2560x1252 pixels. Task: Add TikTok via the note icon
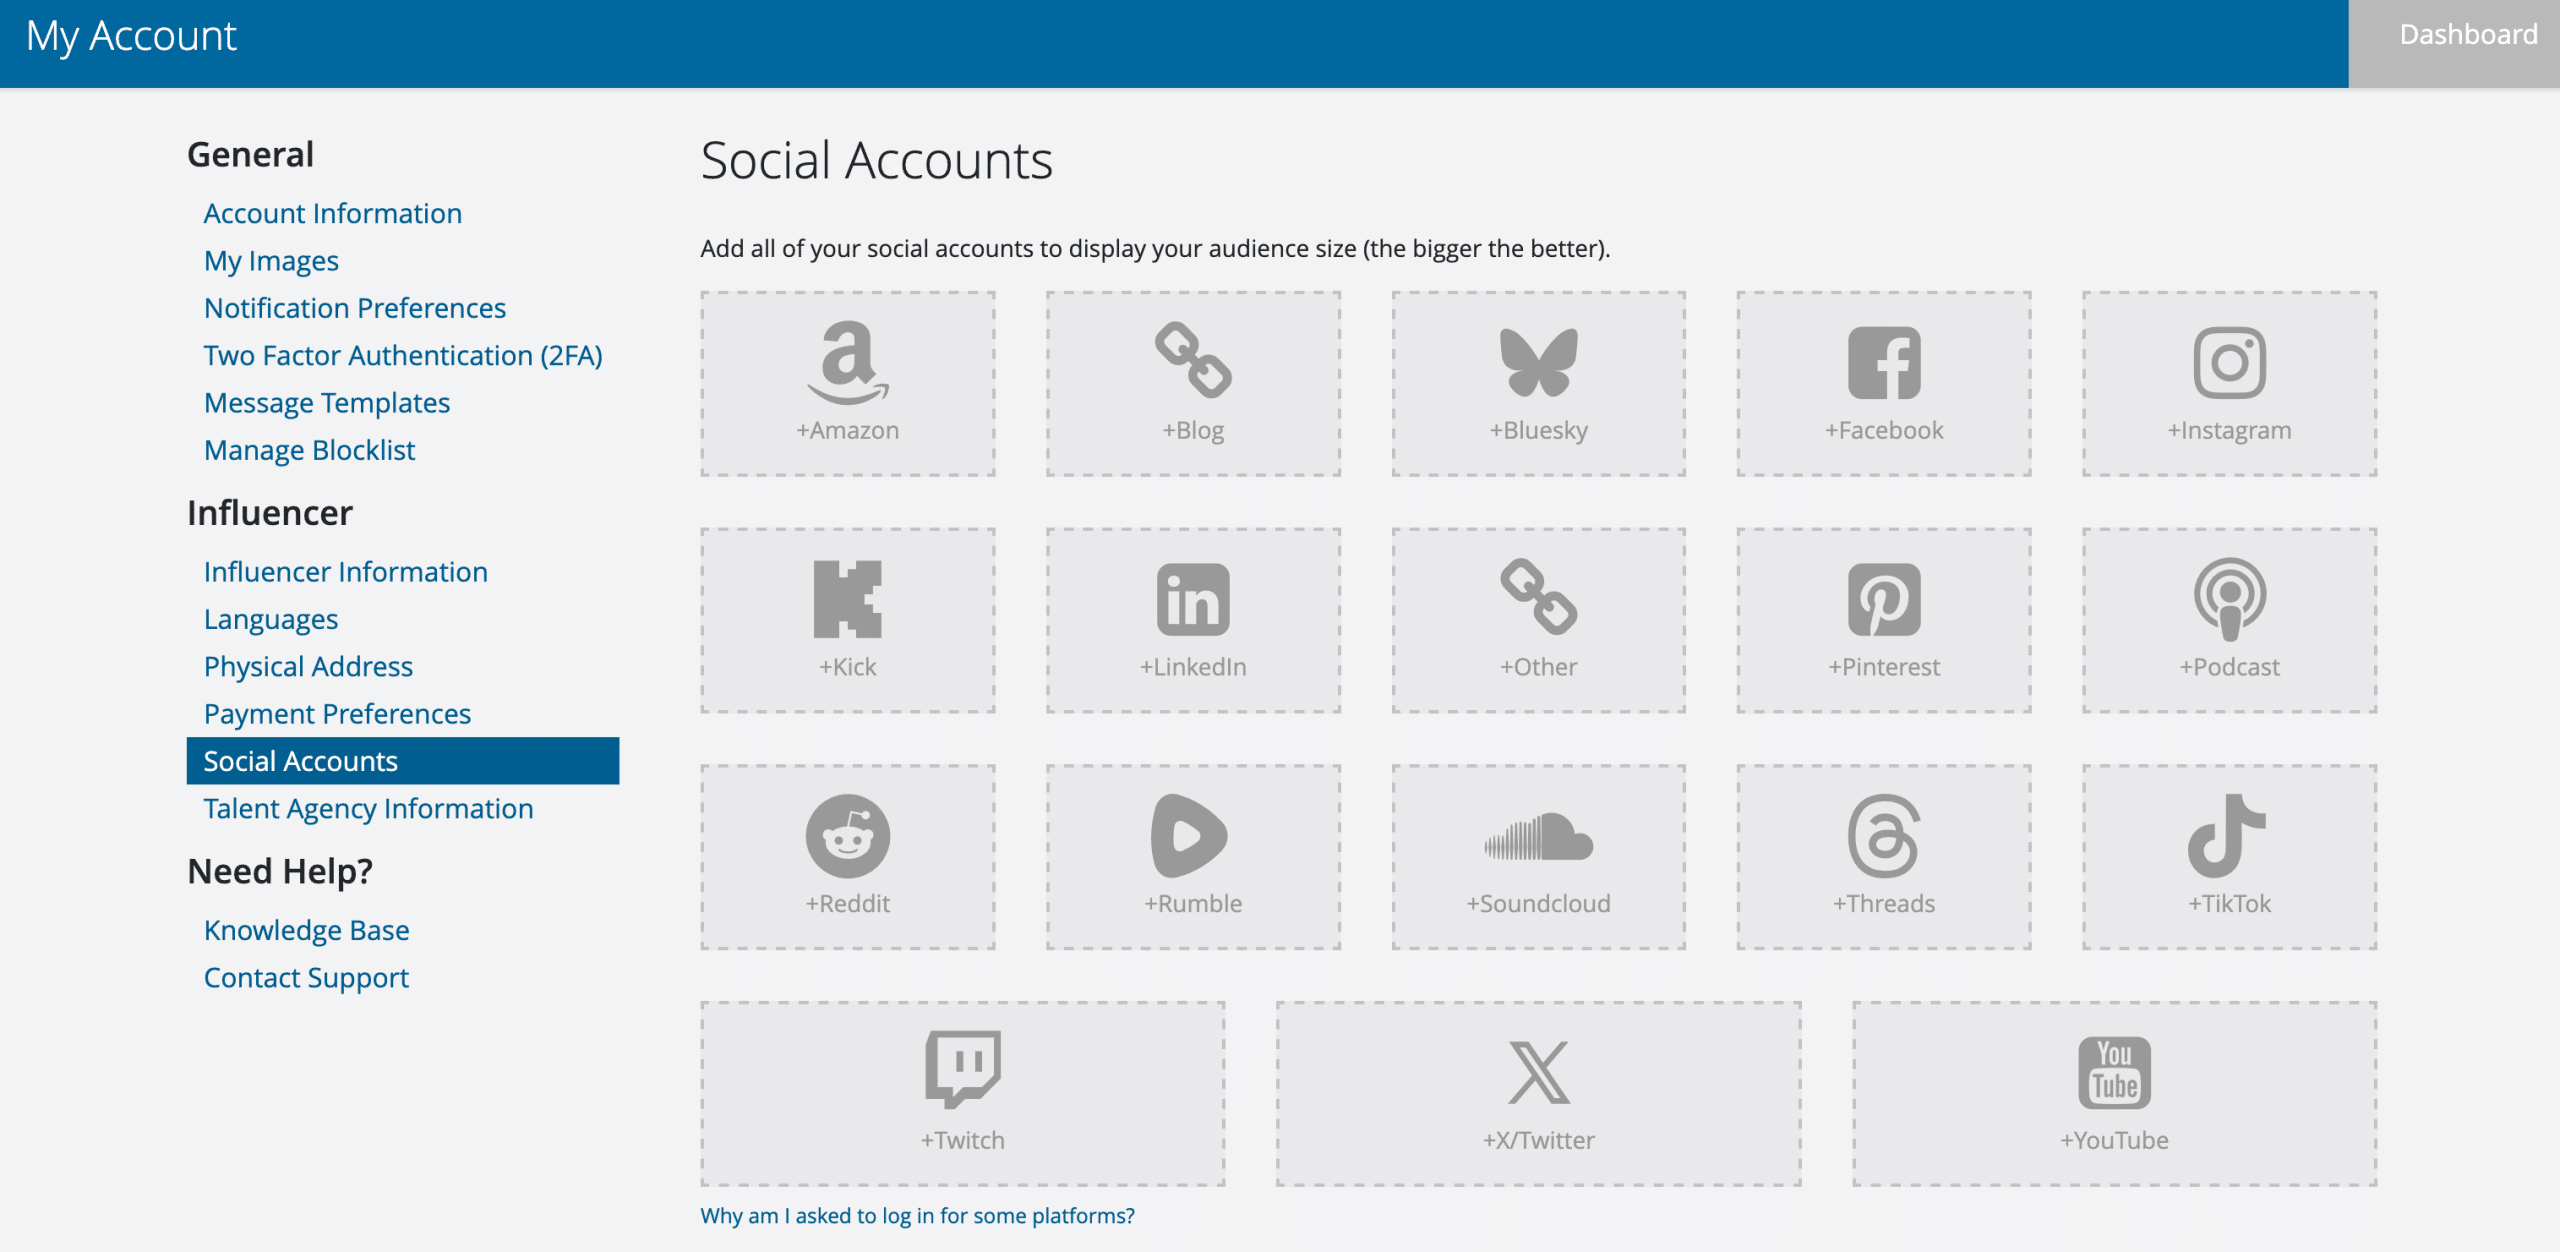2226,836
